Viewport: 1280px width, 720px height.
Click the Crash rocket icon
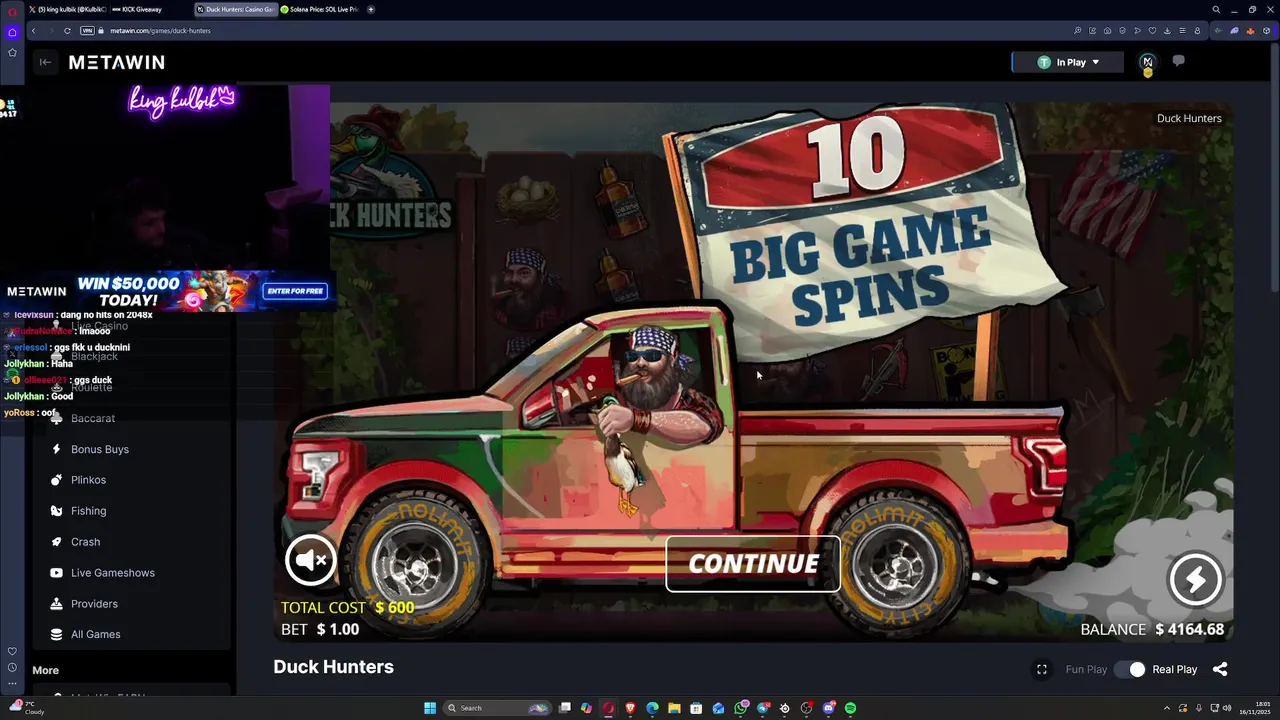[56, 542]
